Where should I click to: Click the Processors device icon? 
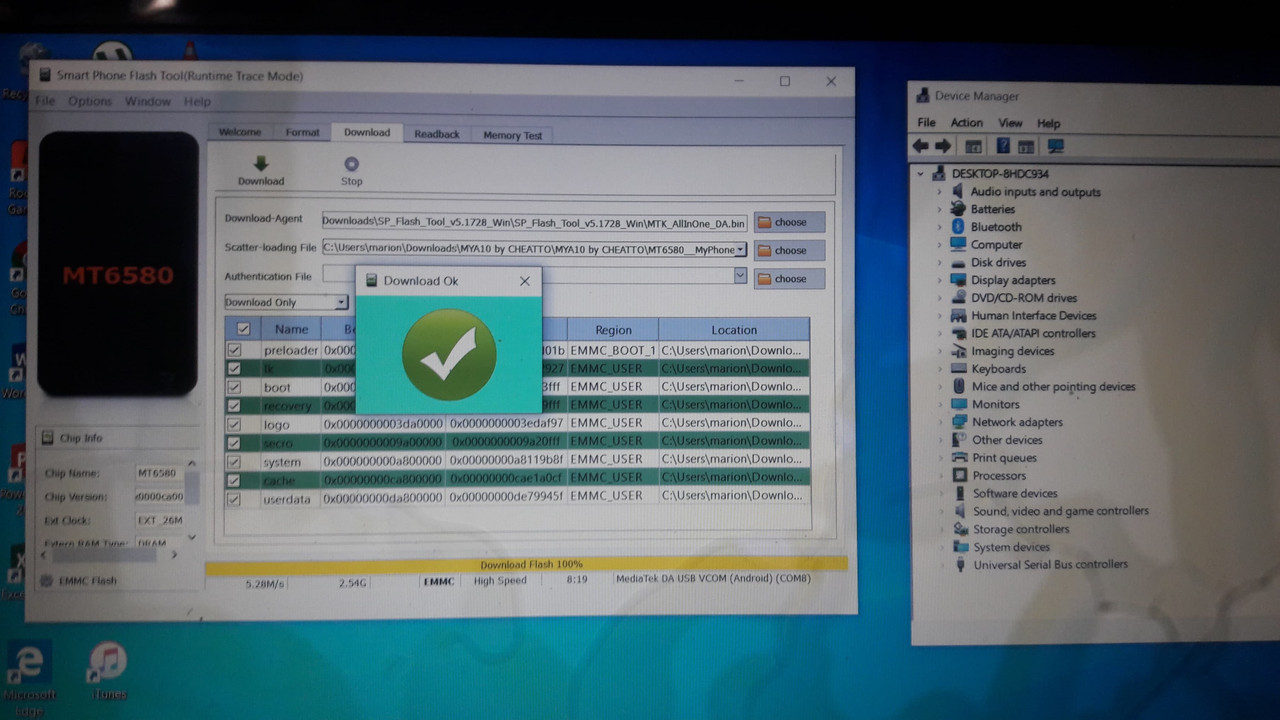click(x=959, y=475)
